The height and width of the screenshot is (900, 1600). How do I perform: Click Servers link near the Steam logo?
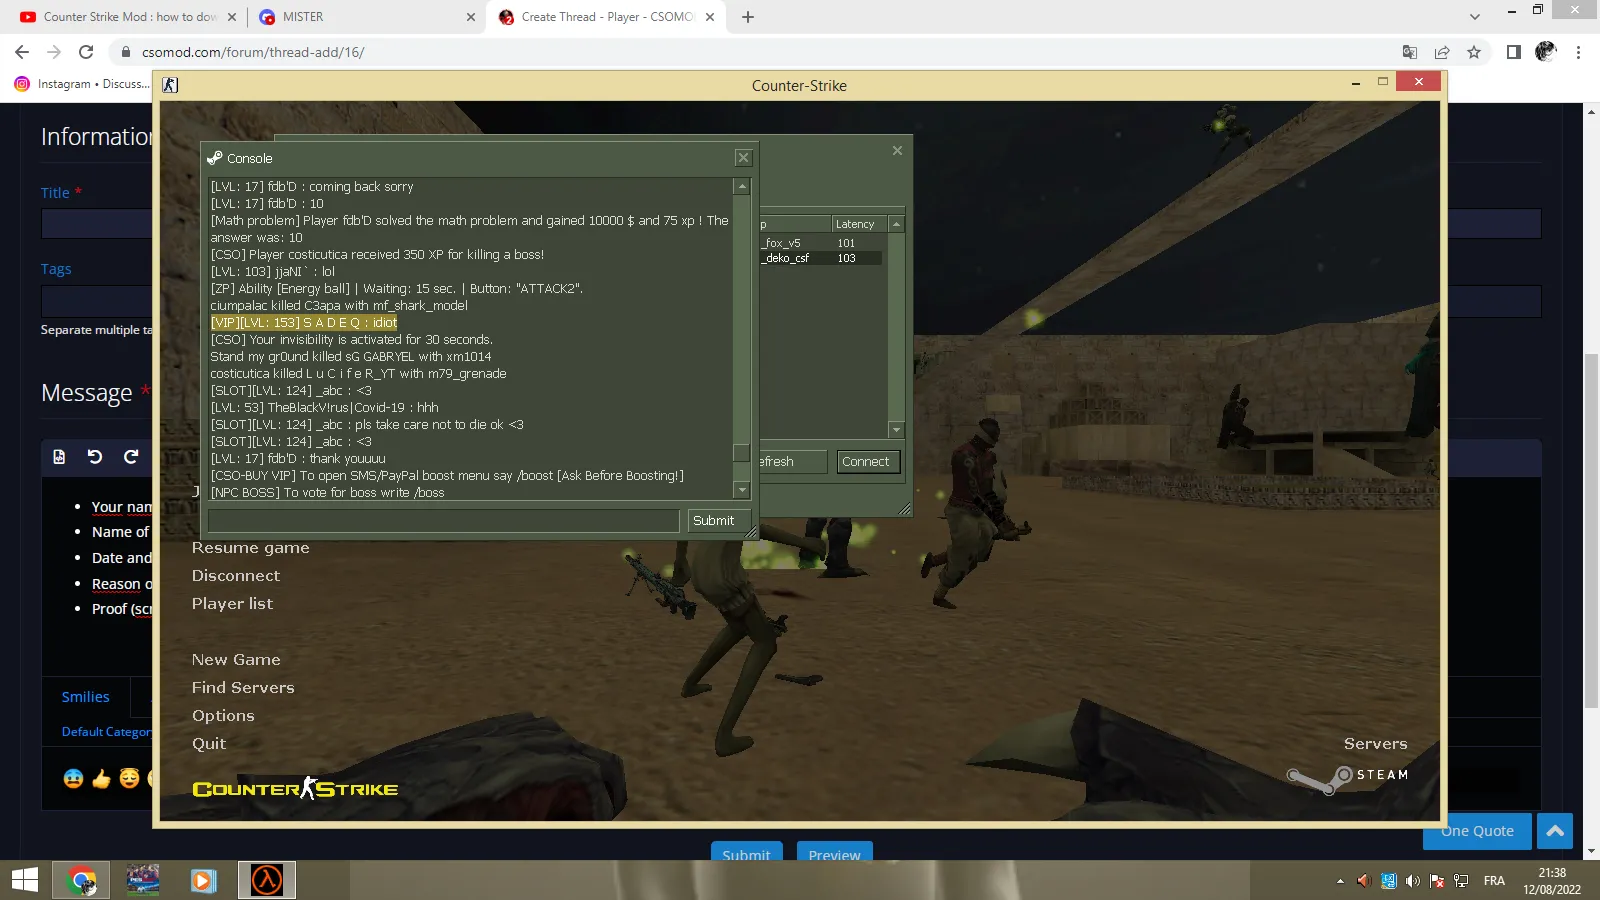click(x=1375, y=744)
